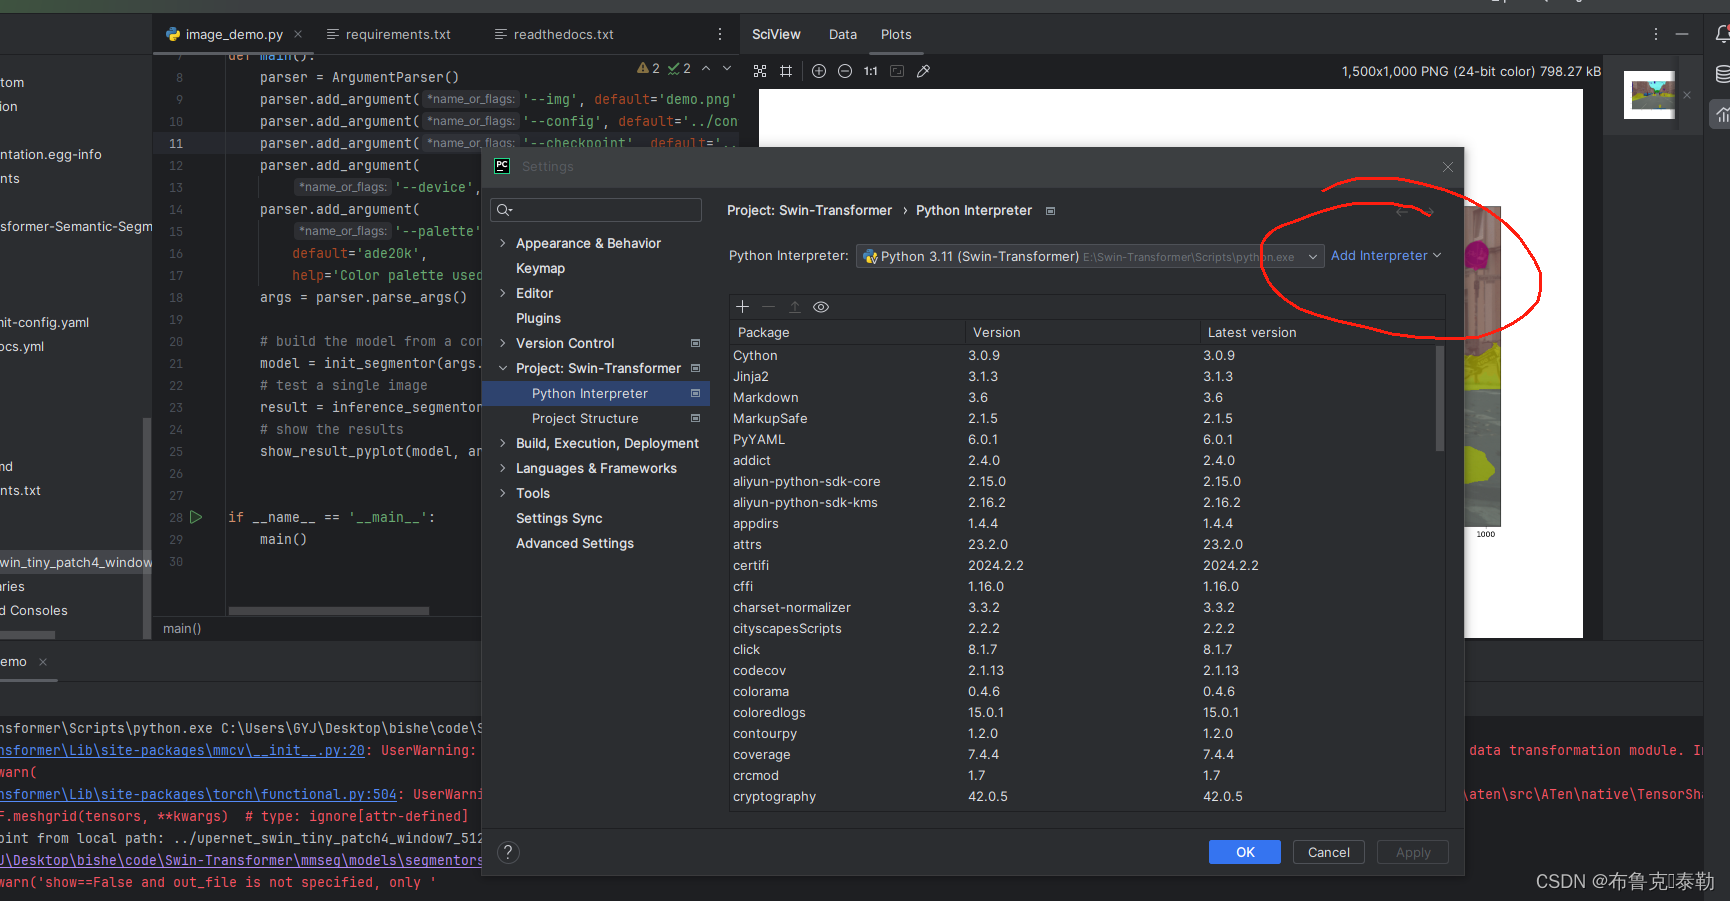Zoom in on the plot image
Viewport: 1730px width, 901px height.
[x=819, y=71]
